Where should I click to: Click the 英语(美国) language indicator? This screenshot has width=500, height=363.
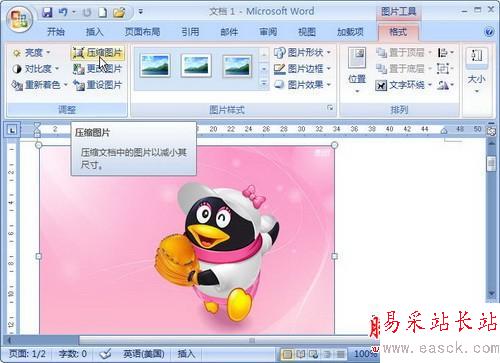click(x=144, y=354)
